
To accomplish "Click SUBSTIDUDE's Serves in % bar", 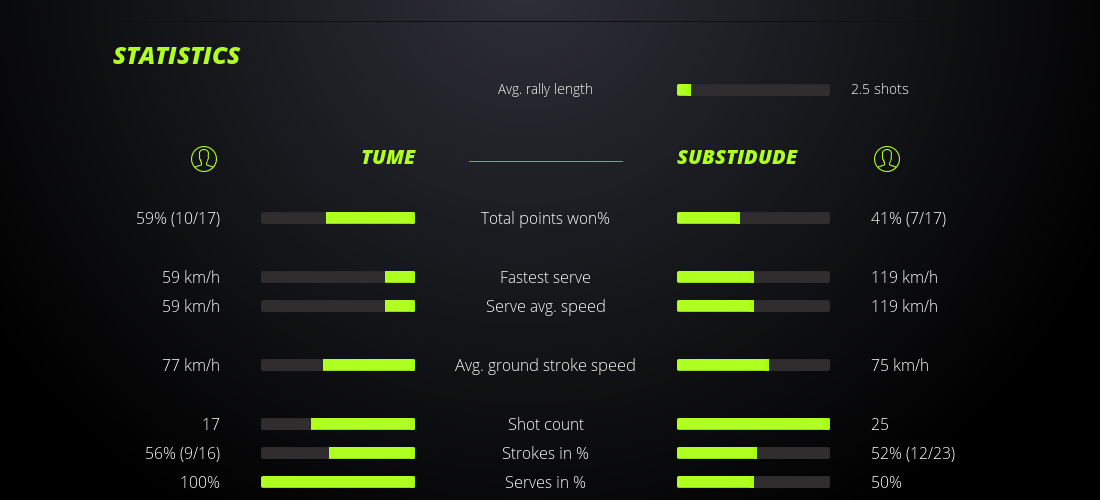I will (x=753, y=482).
